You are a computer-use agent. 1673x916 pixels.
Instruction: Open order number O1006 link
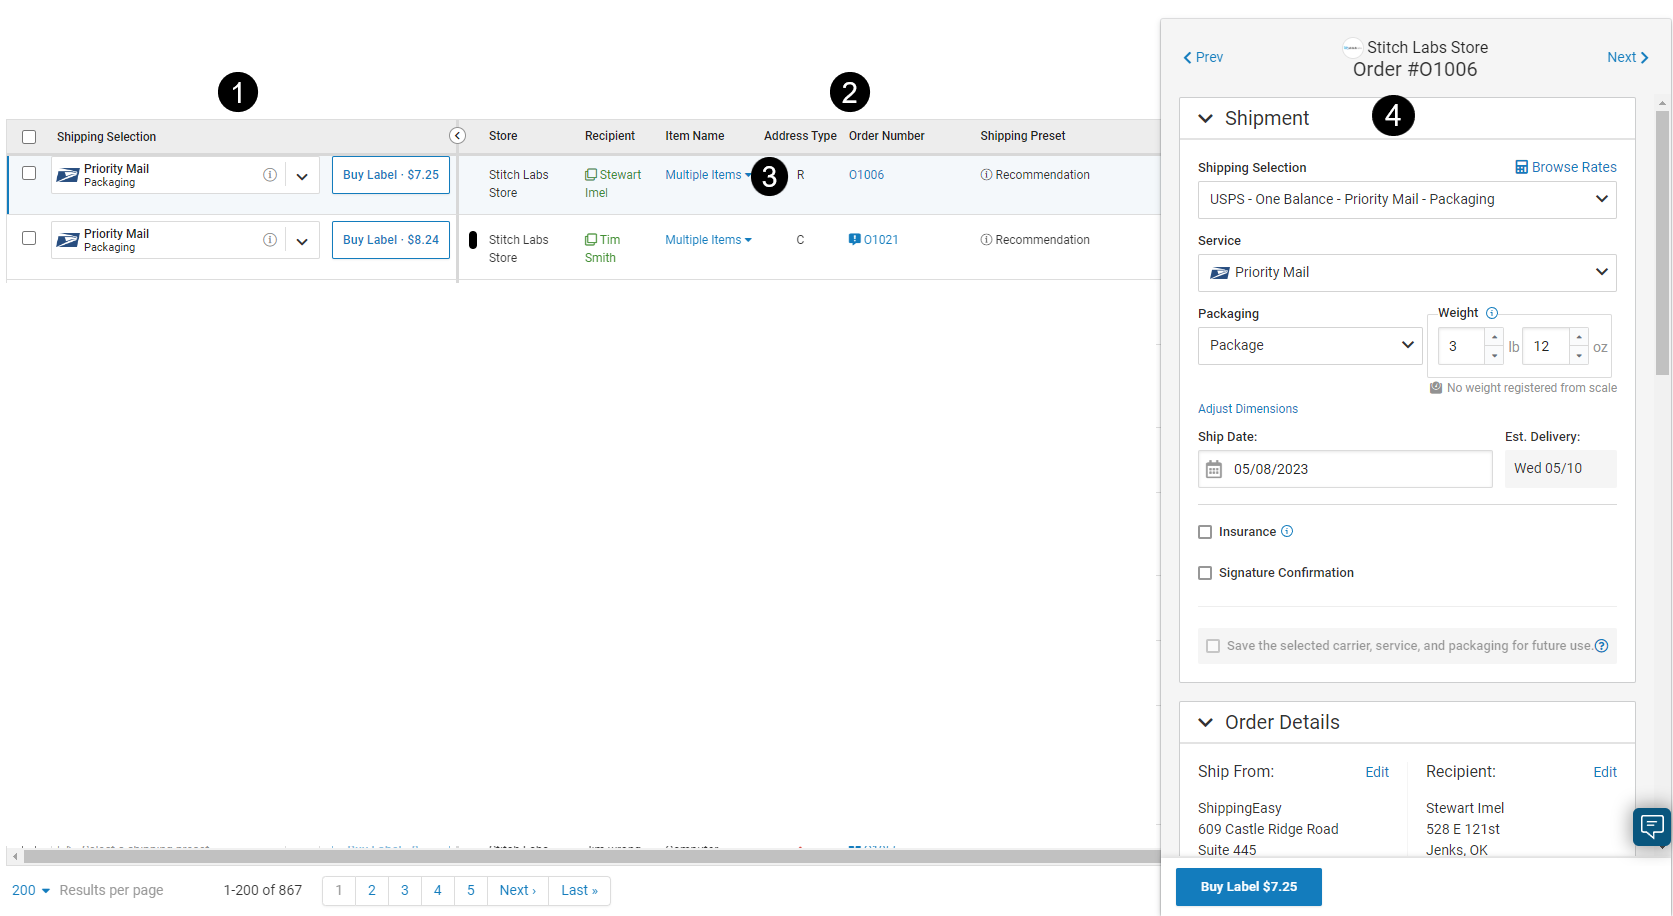coord(866,175)
